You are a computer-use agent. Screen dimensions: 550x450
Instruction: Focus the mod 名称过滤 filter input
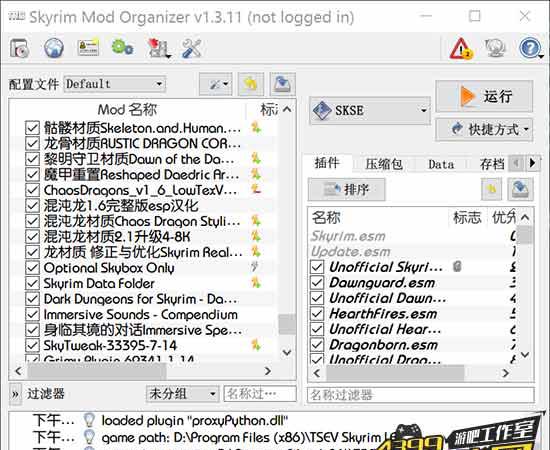tap(260, 394)
